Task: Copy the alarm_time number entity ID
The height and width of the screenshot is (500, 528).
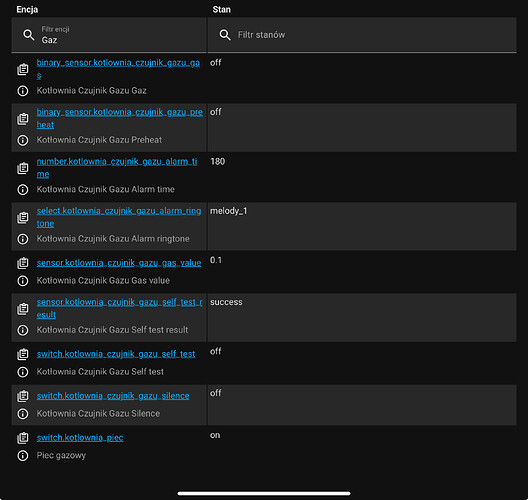Action: (x=23, y=168)
